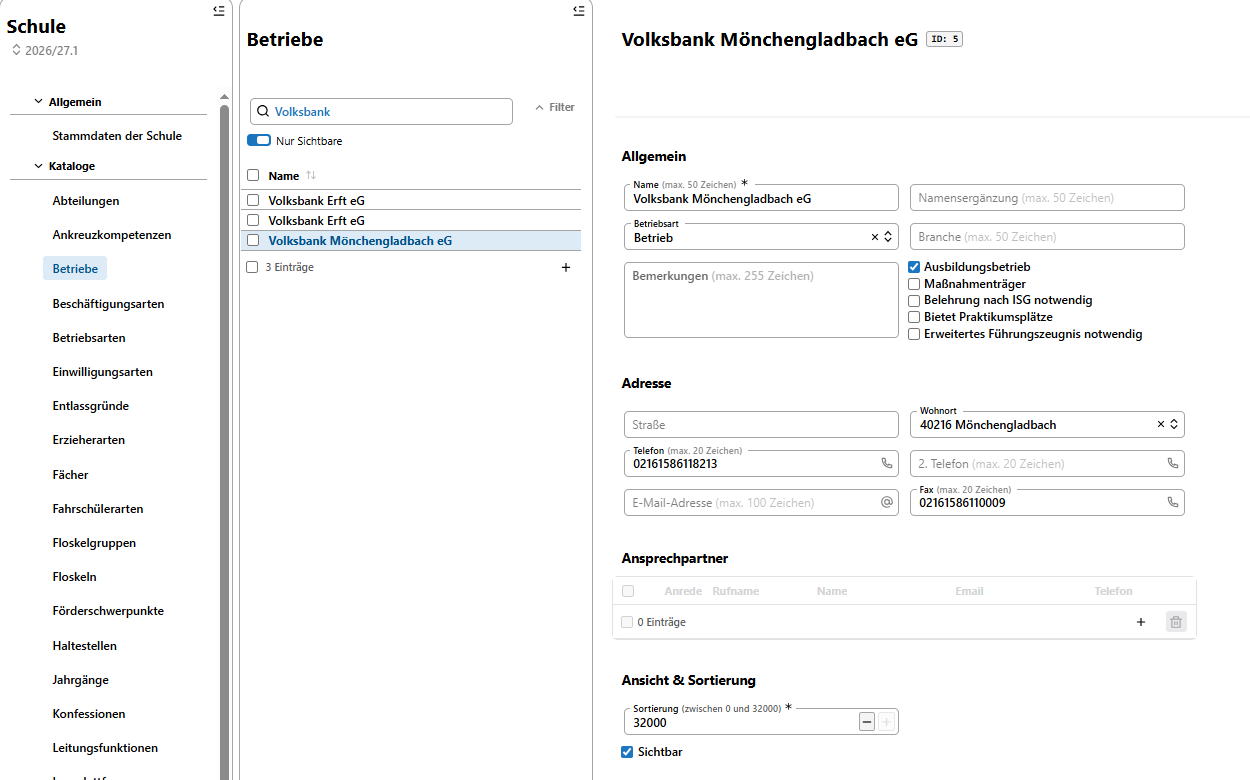Click the search magnifier icon

(264, 112)
